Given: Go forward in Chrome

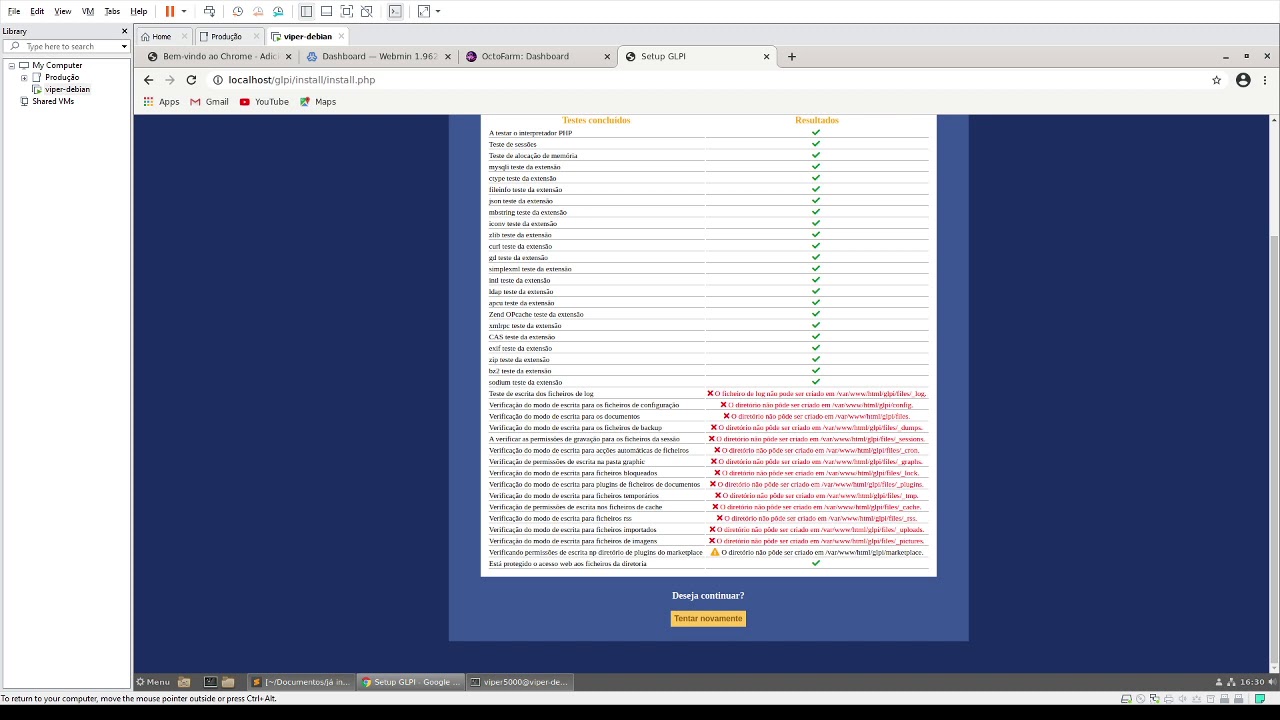Looking at the screenshot, I should [169, 80].
